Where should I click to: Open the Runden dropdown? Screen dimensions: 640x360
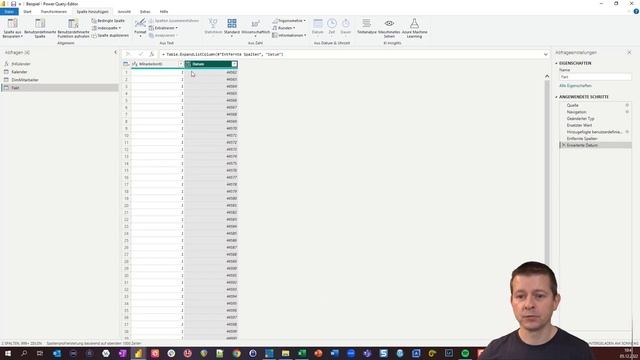284,28
